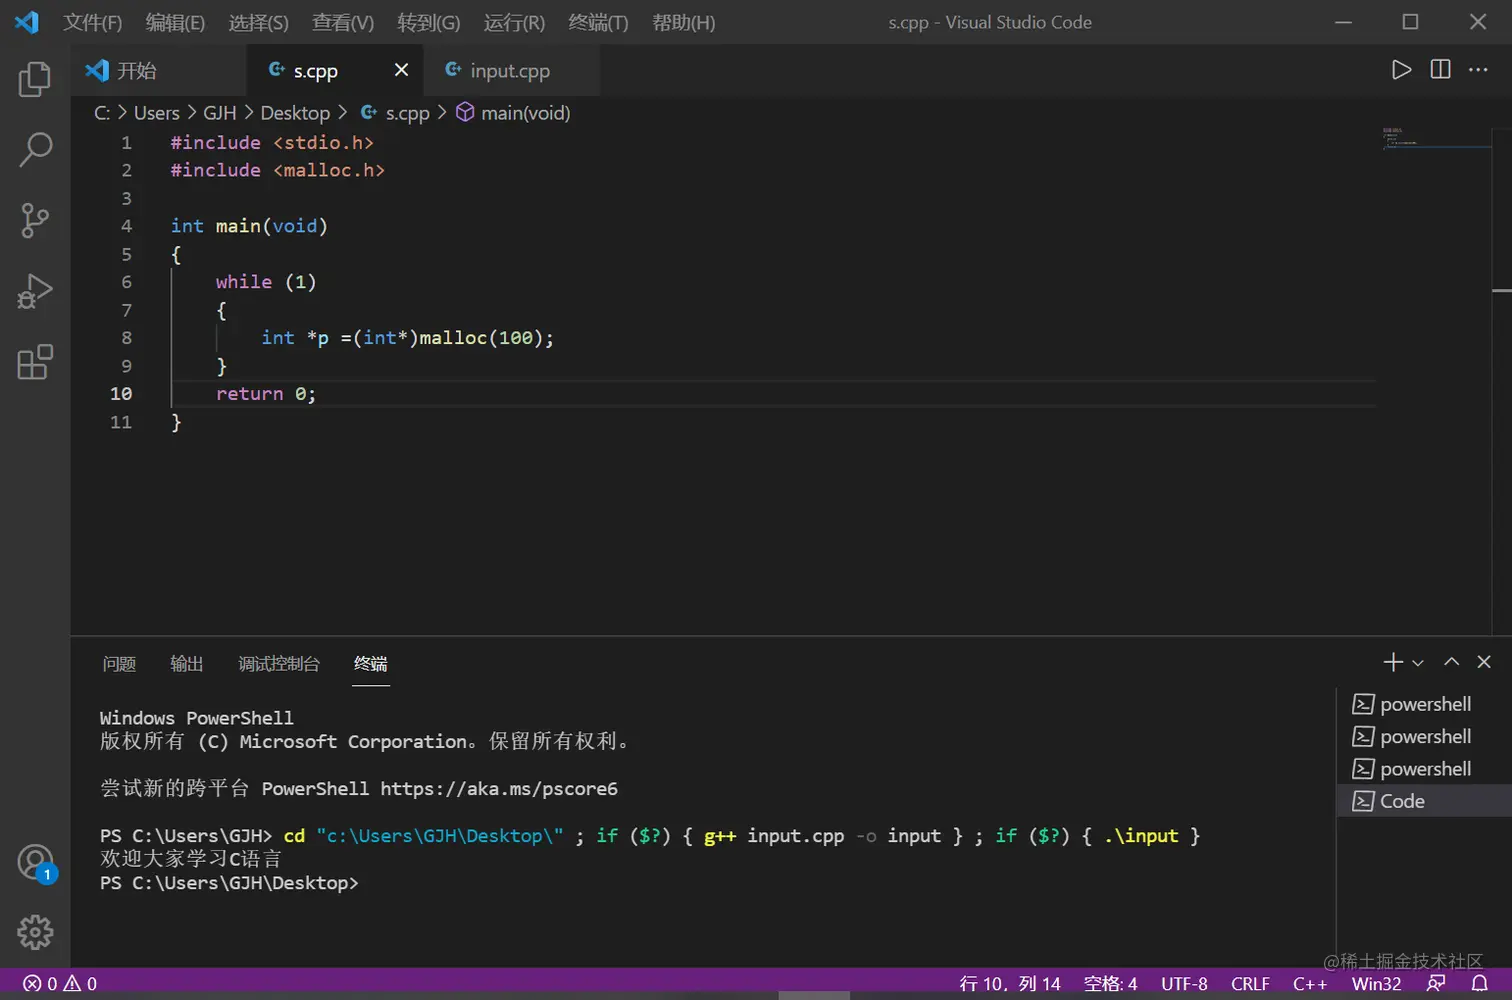Click the while (1) statement
The width and height of the screenshot is (1512, 1000).
coord(266,282)
